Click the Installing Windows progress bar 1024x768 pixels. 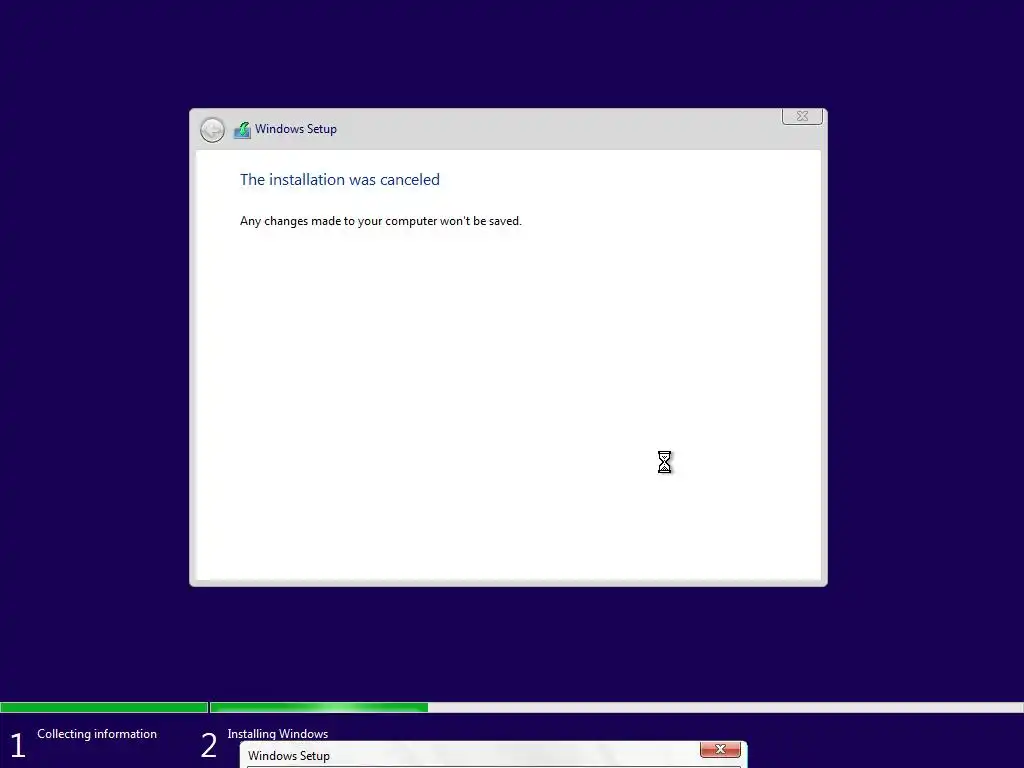616,707
